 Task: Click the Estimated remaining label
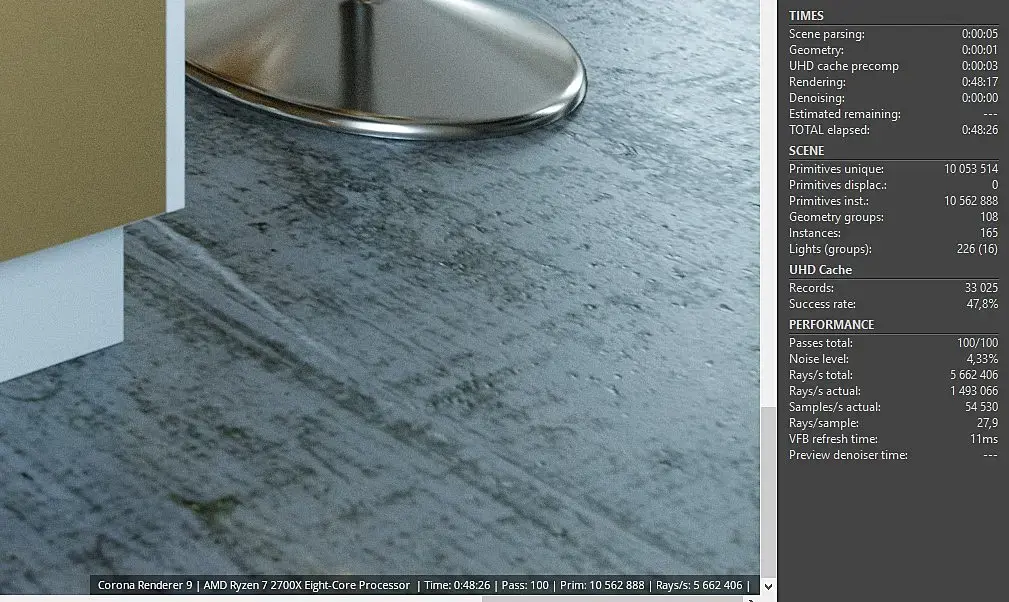[x=844, y=114]
